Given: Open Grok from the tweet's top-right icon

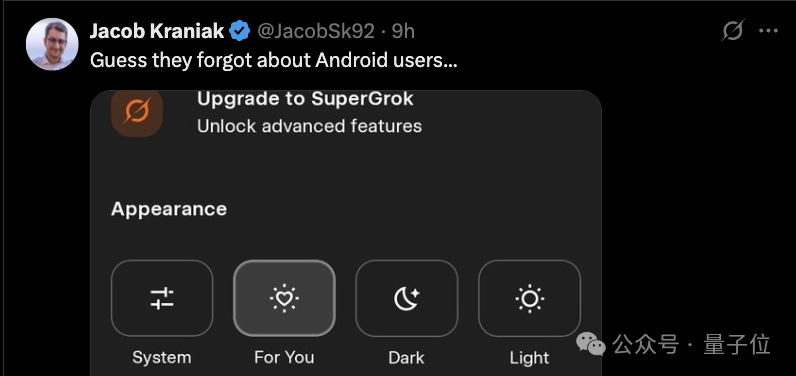Looking at the screenshot, I should 733,31.
